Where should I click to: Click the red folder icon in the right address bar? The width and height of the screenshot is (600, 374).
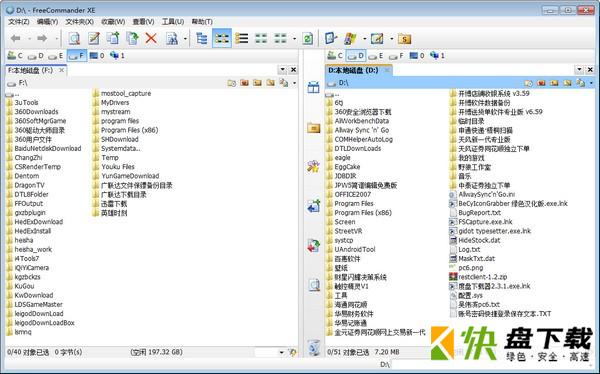click(541, 83)
